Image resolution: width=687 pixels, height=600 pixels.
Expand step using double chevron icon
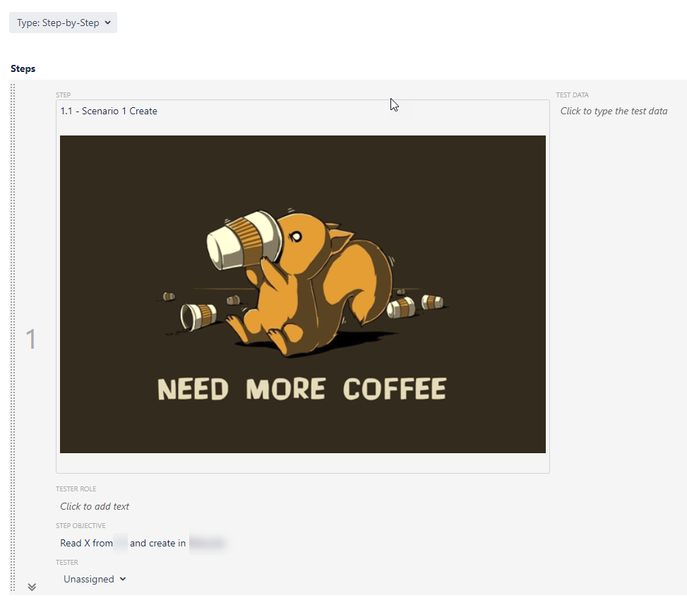[32, 587]
